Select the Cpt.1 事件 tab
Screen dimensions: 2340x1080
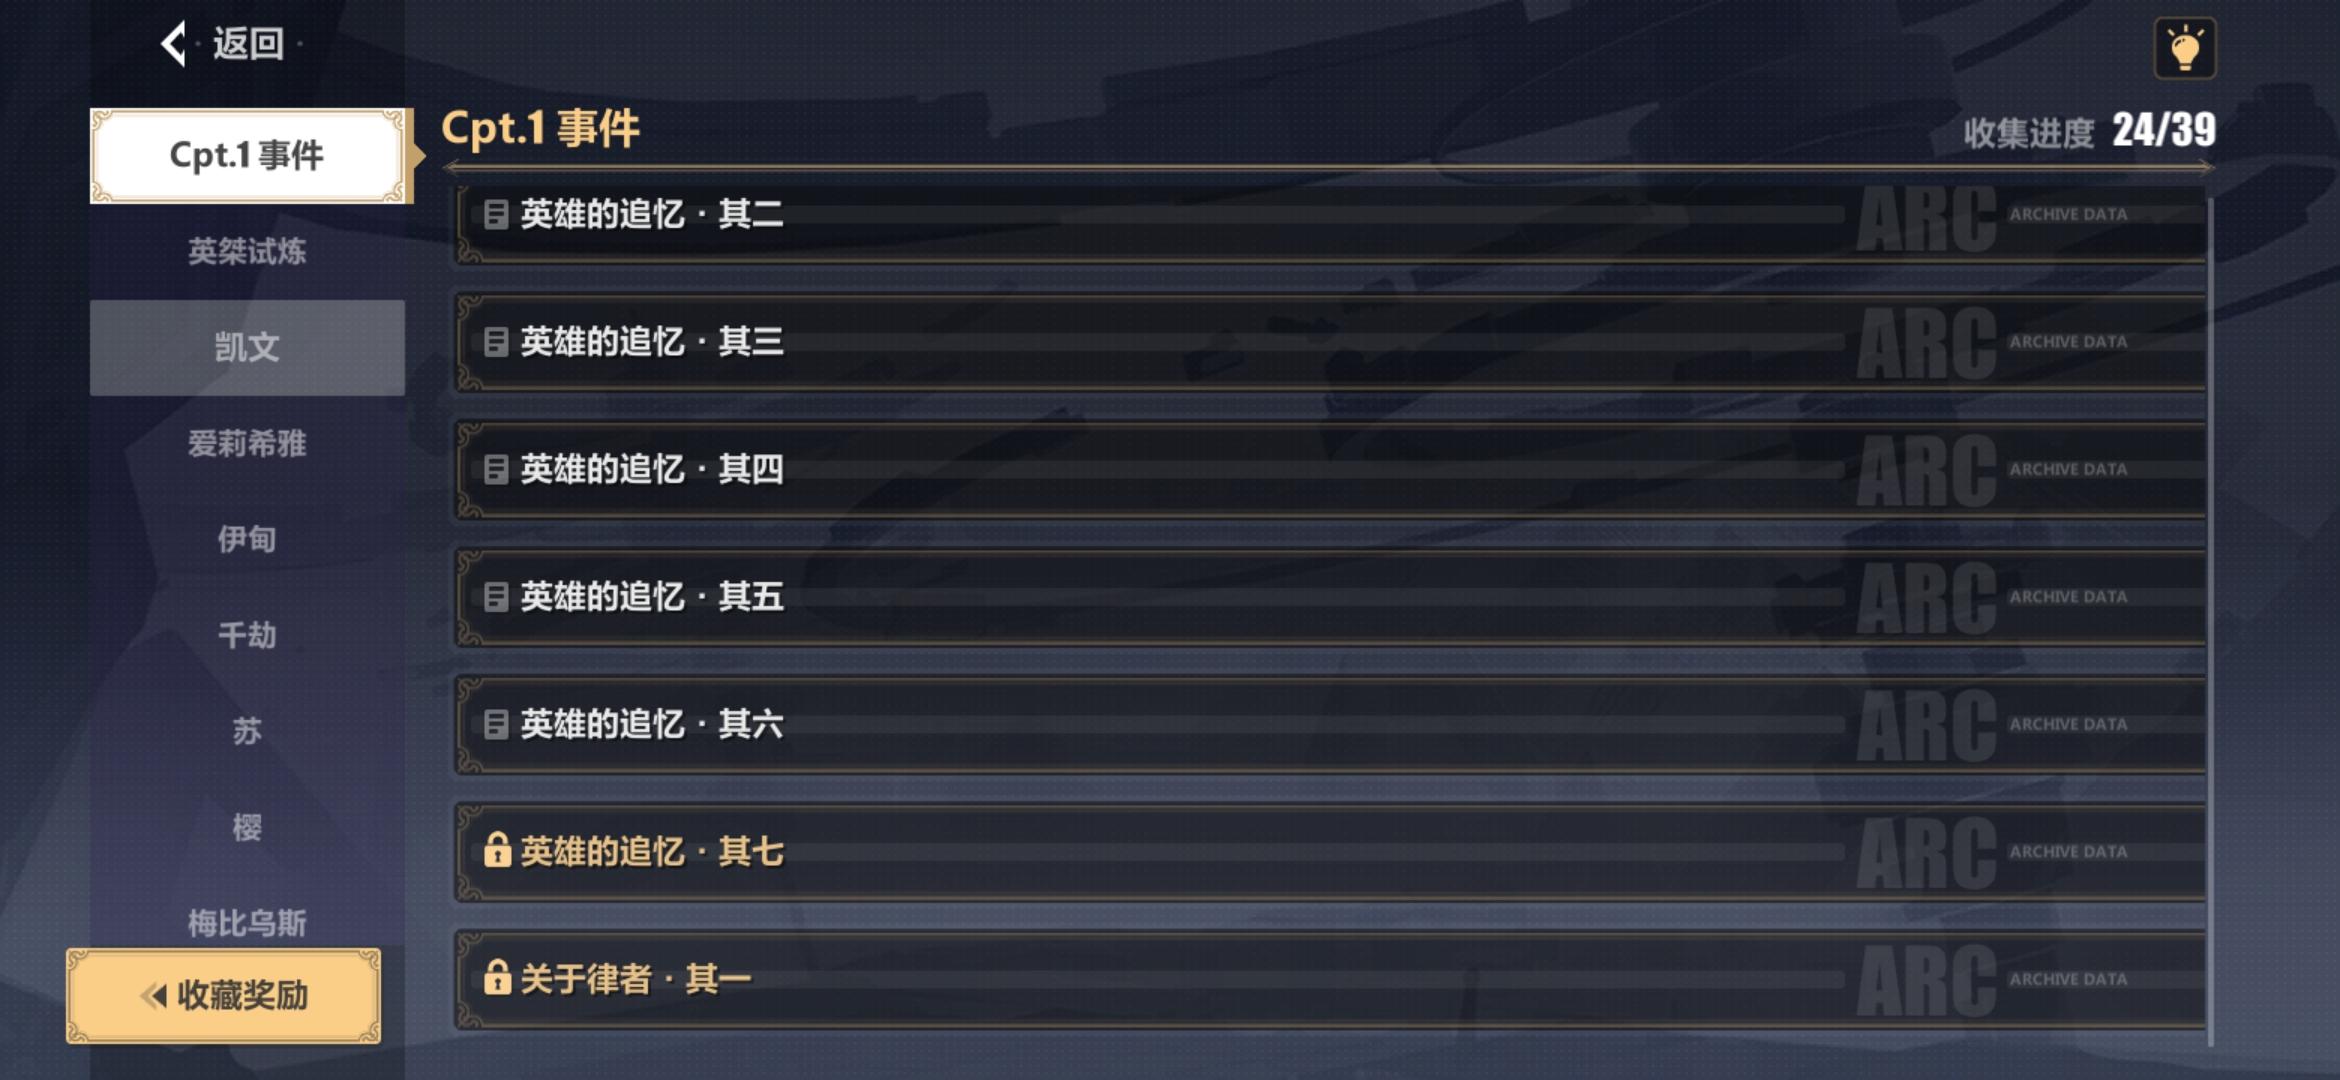click(247, 156)
